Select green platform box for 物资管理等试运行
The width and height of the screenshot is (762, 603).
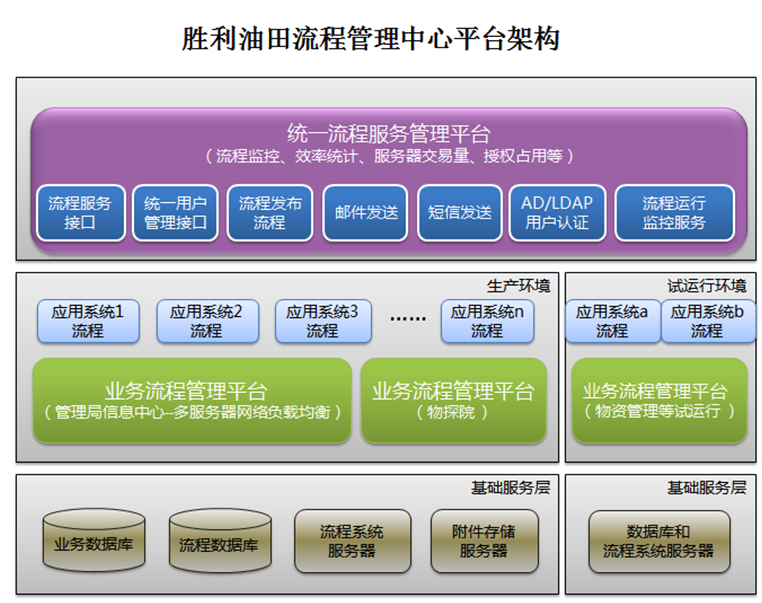coord(659,400)
